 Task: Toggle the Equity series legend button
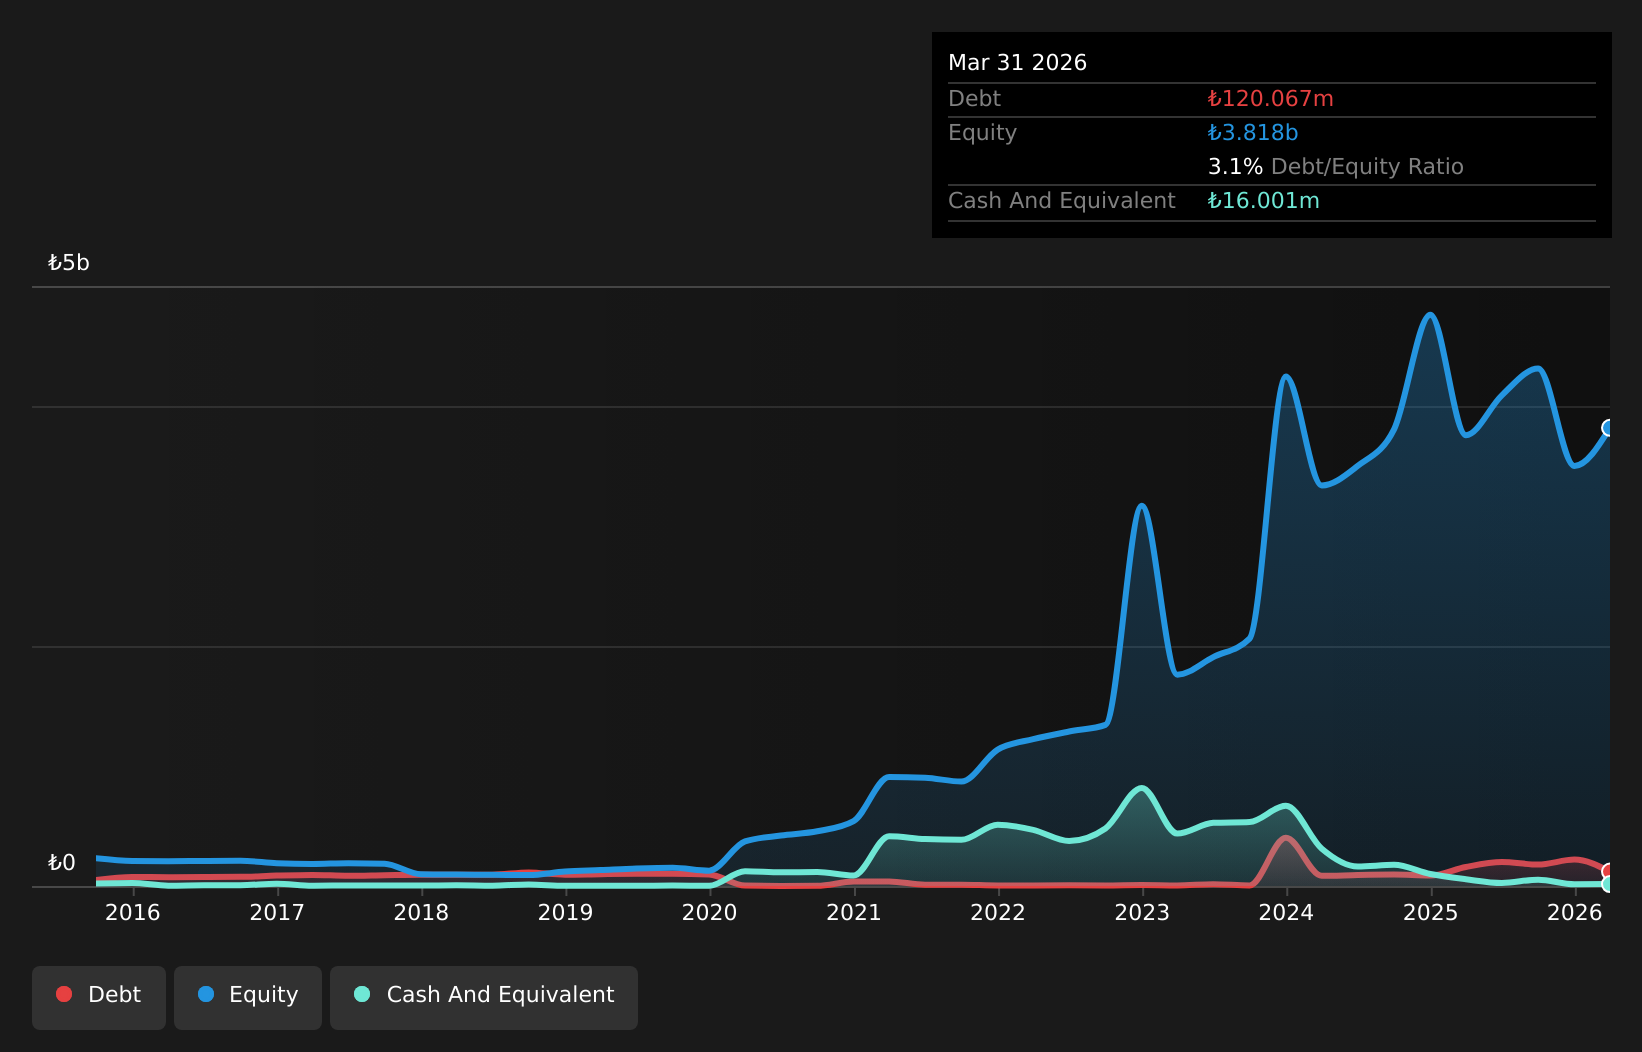point(248,997)
